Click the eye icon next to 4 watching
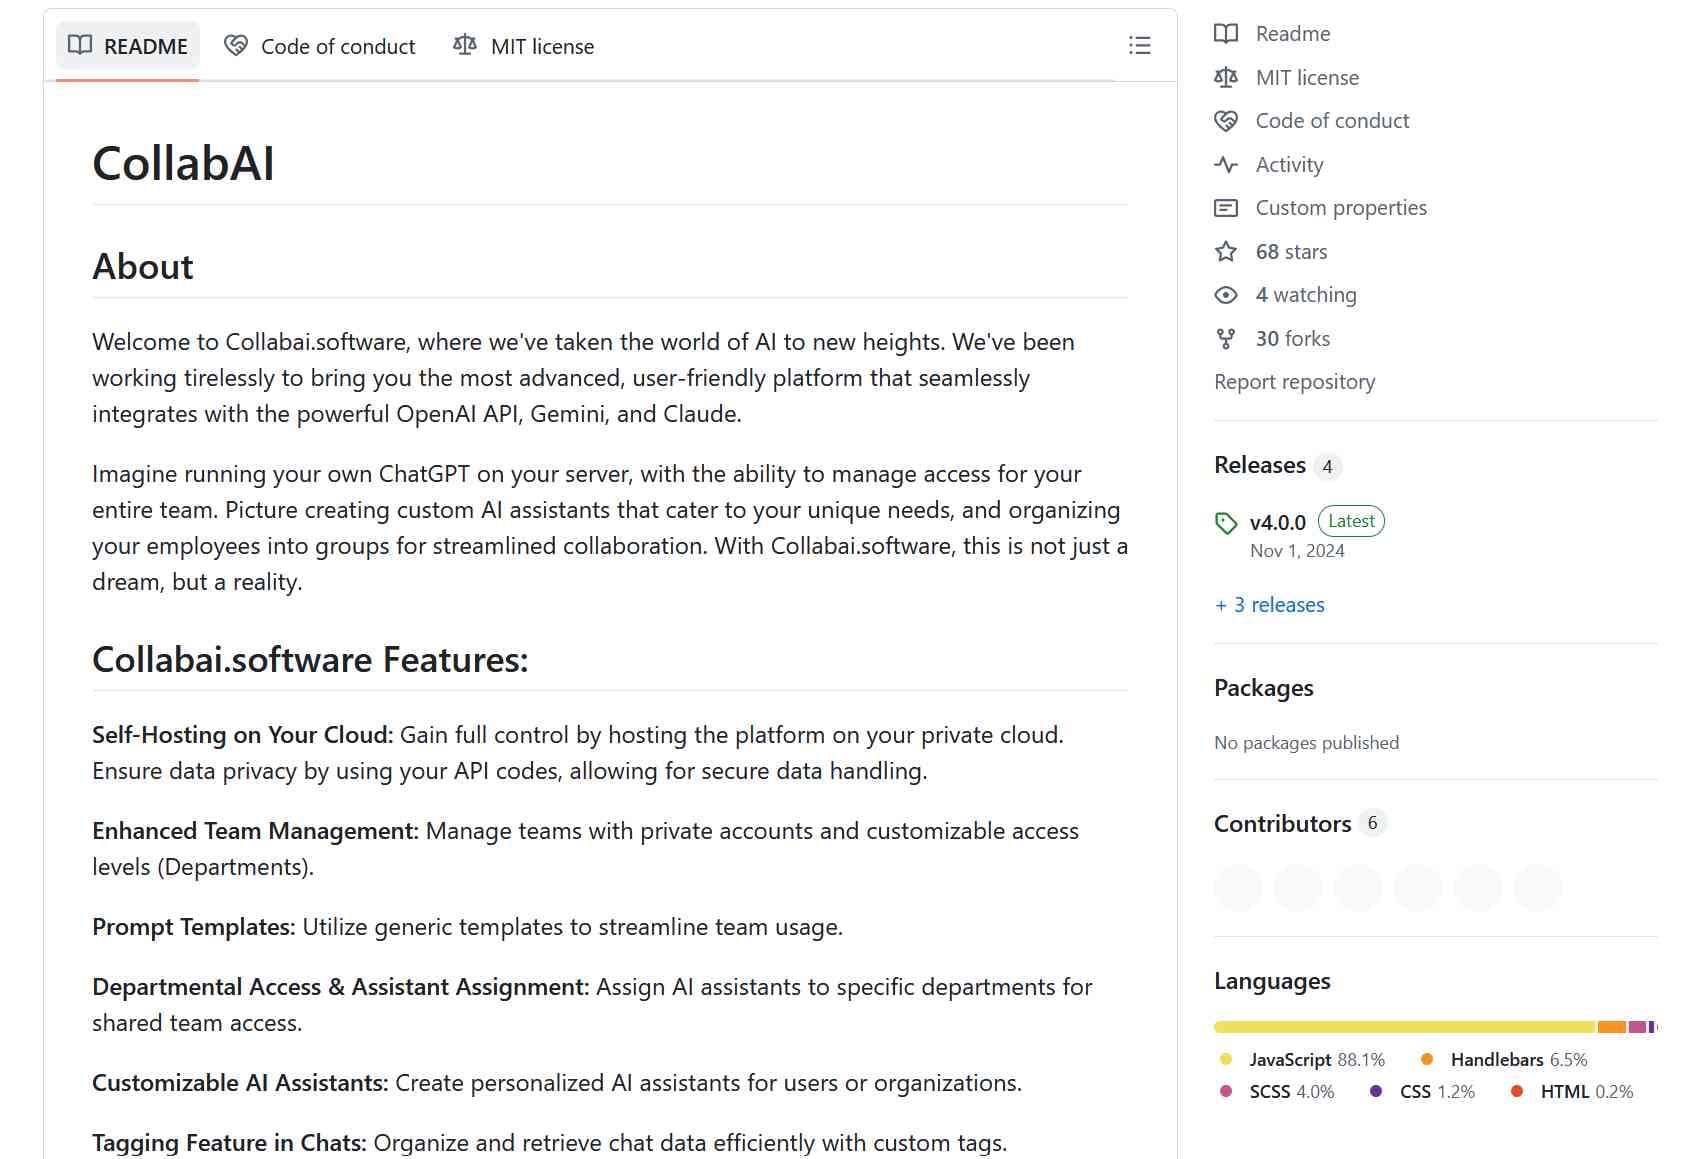 pyautogui.click(x=1226, y=295)
